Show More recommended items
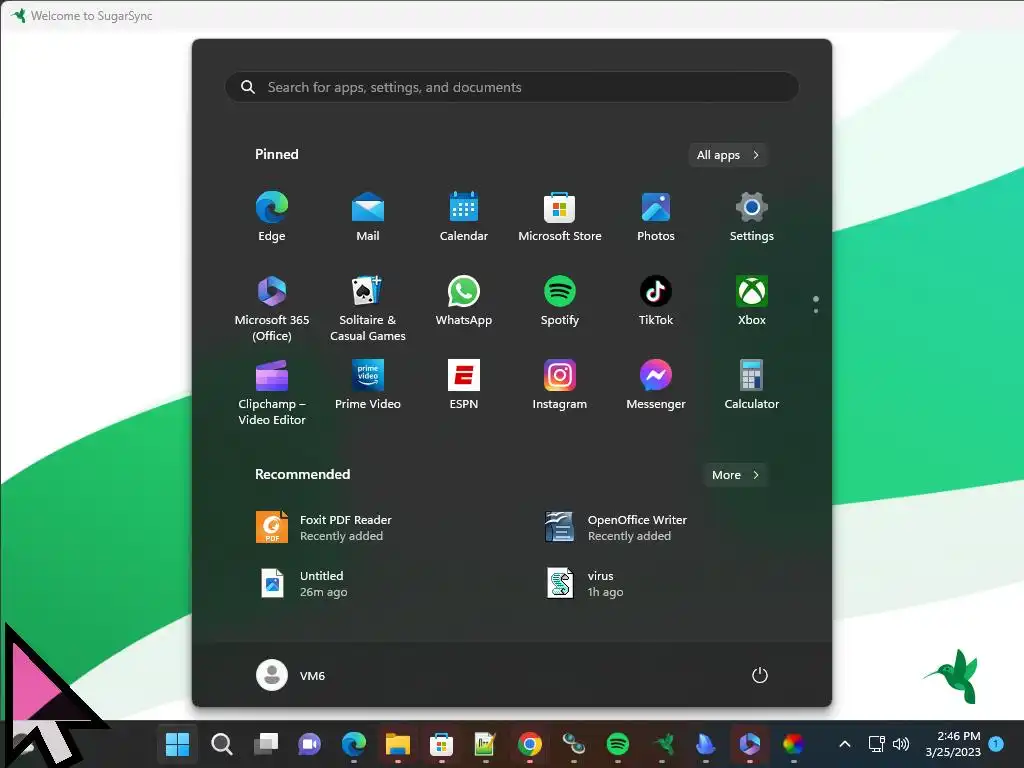Screen dimensions: 1024x768 coord(735,475)
